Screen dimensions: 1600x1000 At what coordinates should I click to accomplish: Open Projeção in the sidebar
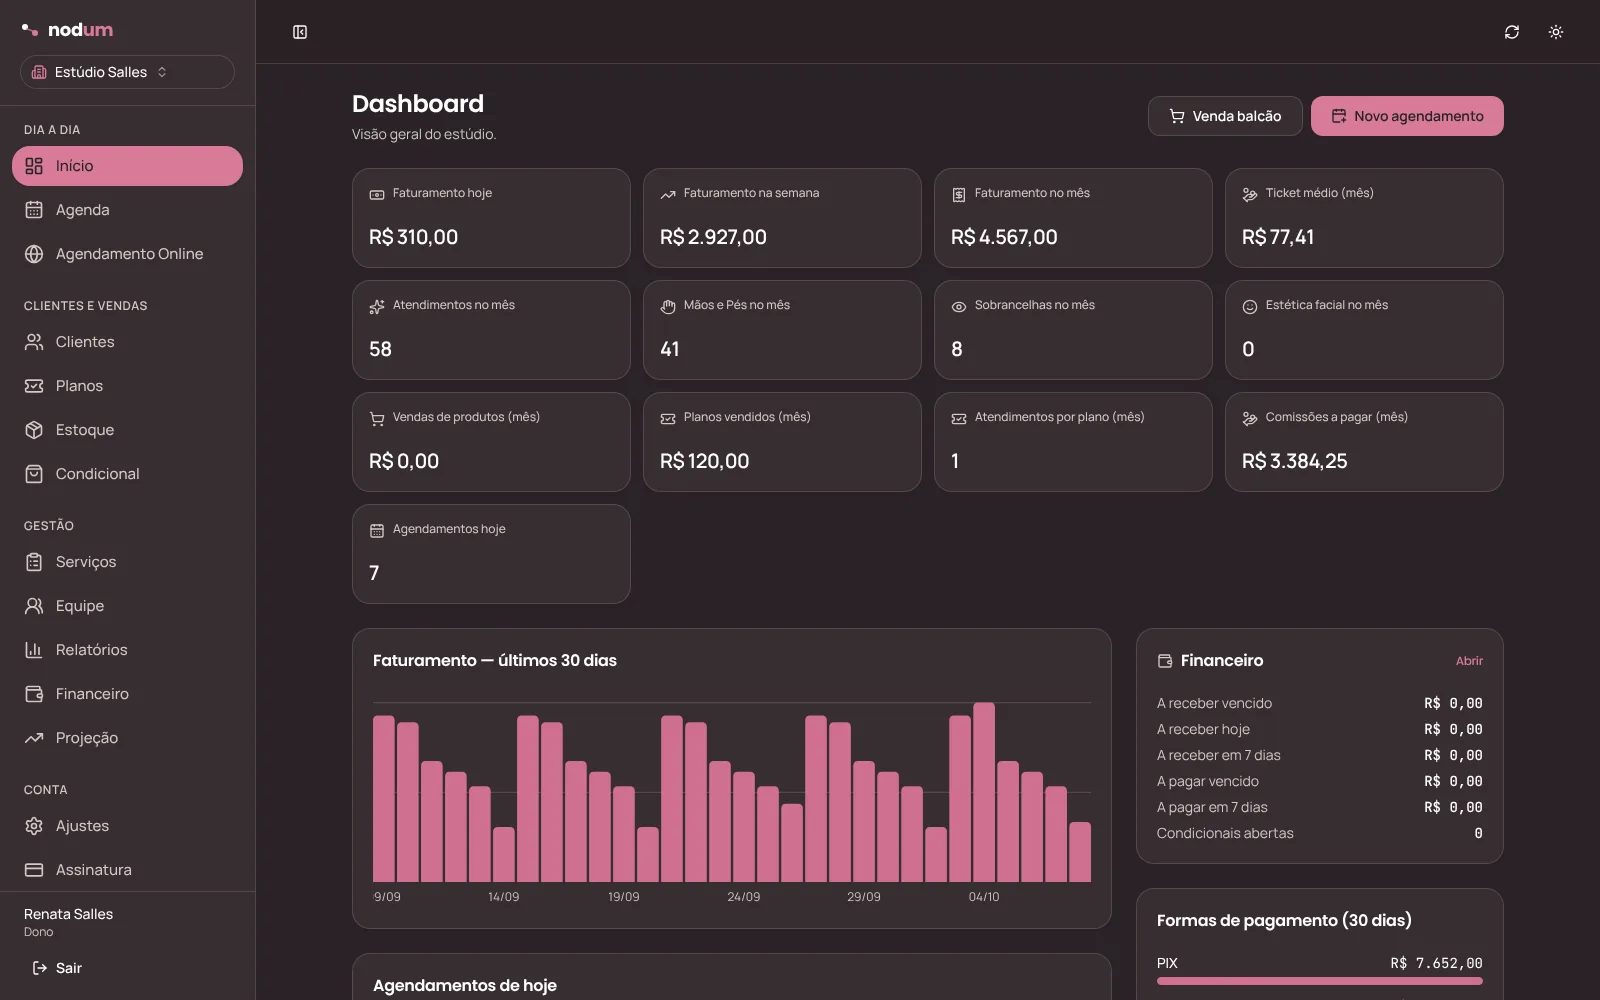click(127, 738)
